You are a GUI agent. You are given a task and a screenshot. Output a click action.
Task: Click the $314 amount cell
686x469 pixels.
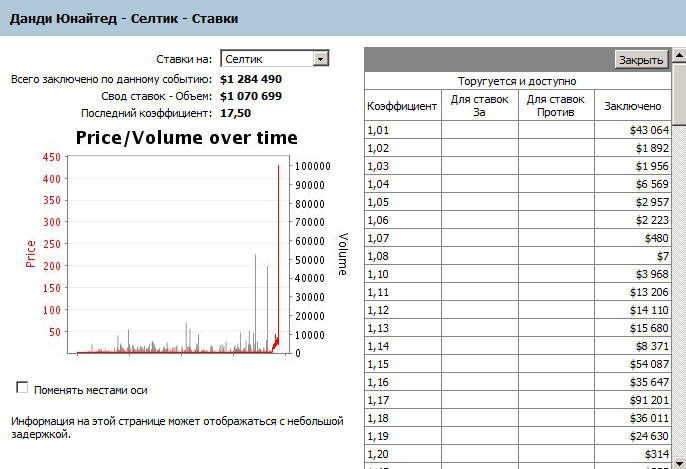[x=633, y=453]
